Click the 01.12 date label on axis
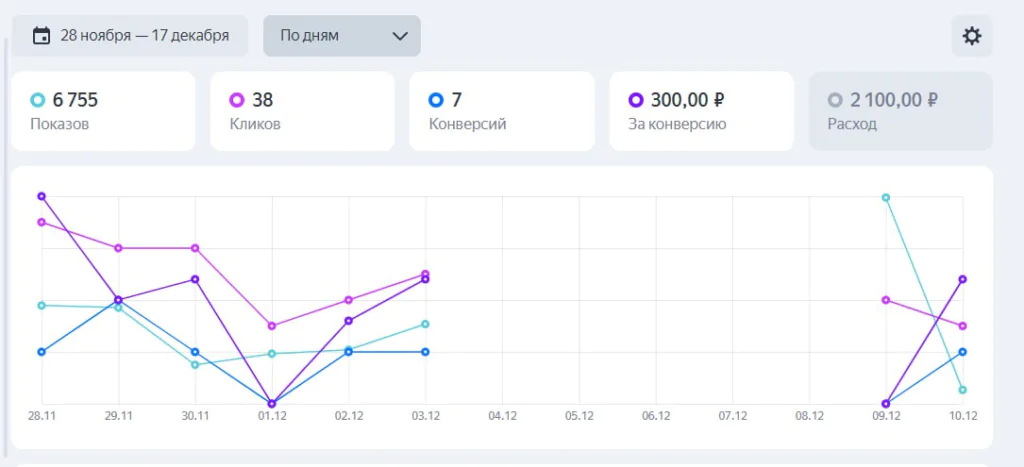 [x=272, y=416]
